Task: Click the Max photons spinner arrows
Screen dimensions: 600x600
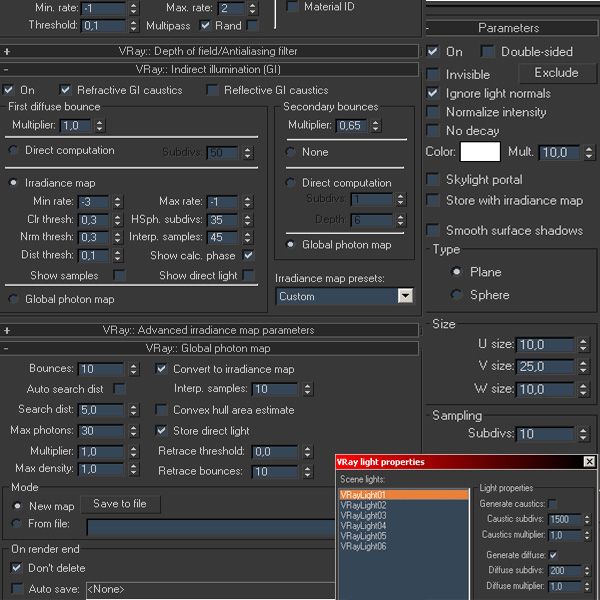Action: click(x=133, y=431)
